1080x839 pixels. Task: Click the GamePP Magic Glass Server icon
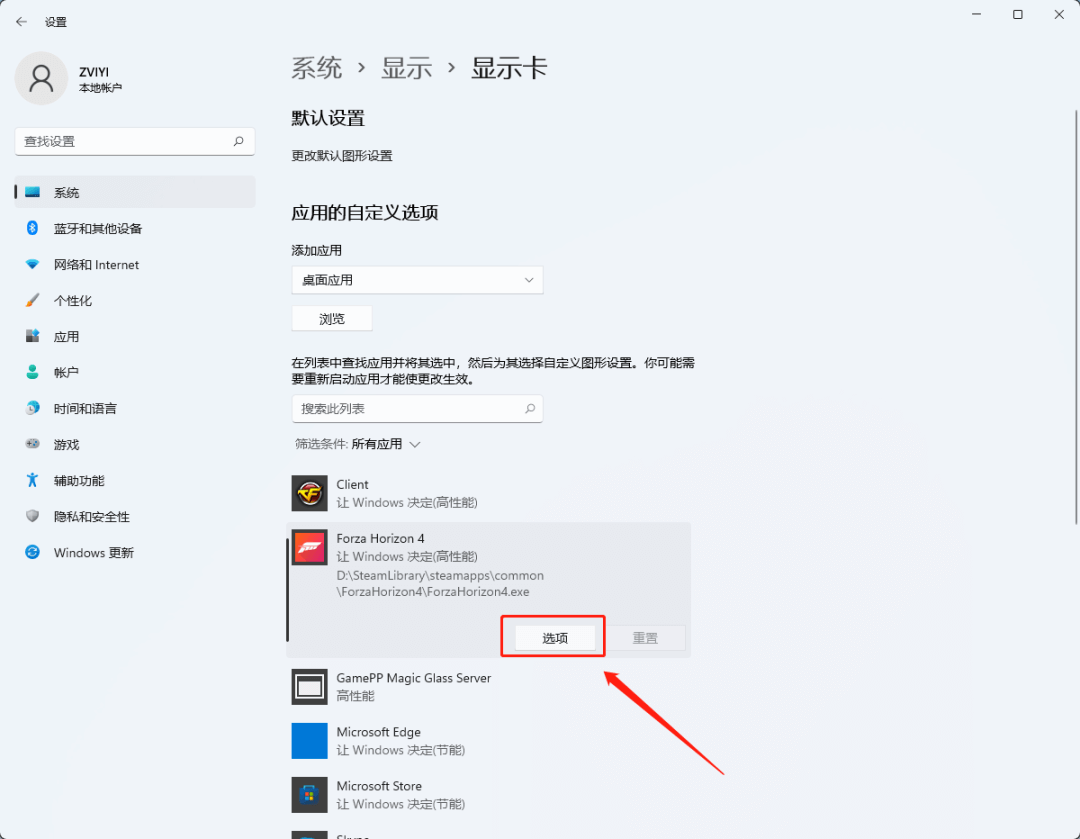(x=309, y=686)
